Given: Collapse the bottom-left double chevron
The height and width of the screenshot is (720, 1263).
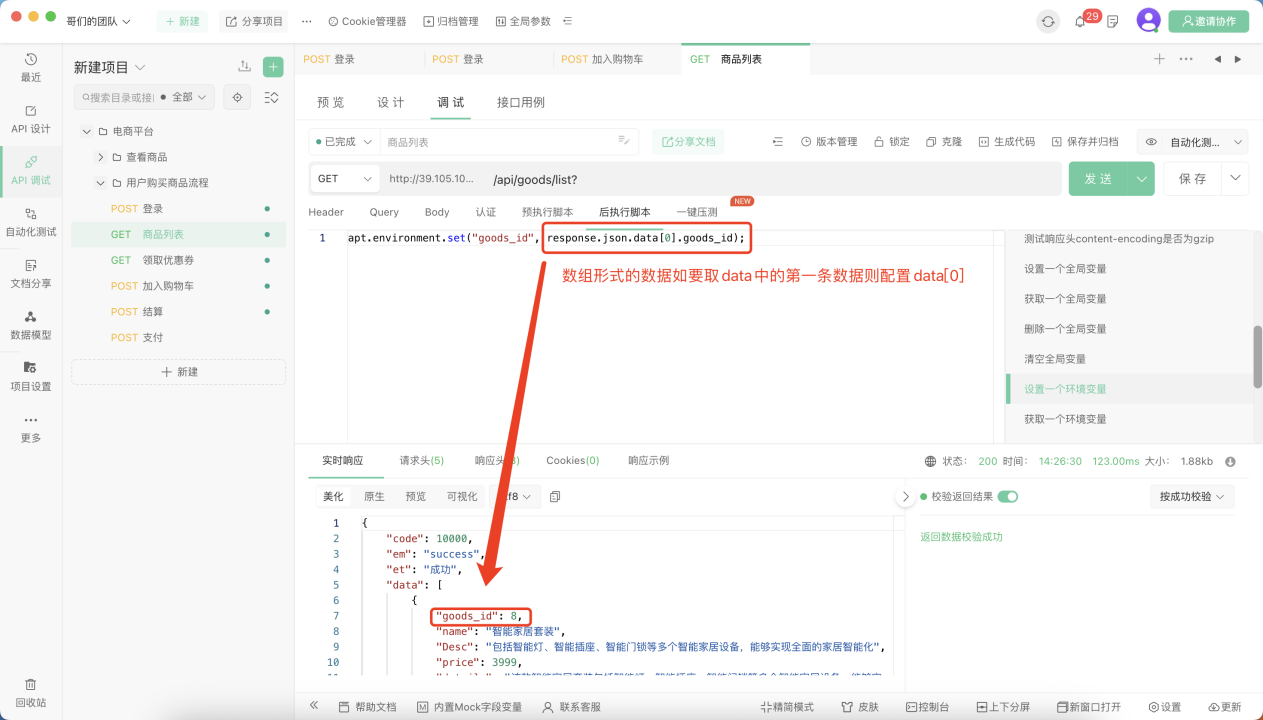Looking at the screenshot, I should point(314,705).
